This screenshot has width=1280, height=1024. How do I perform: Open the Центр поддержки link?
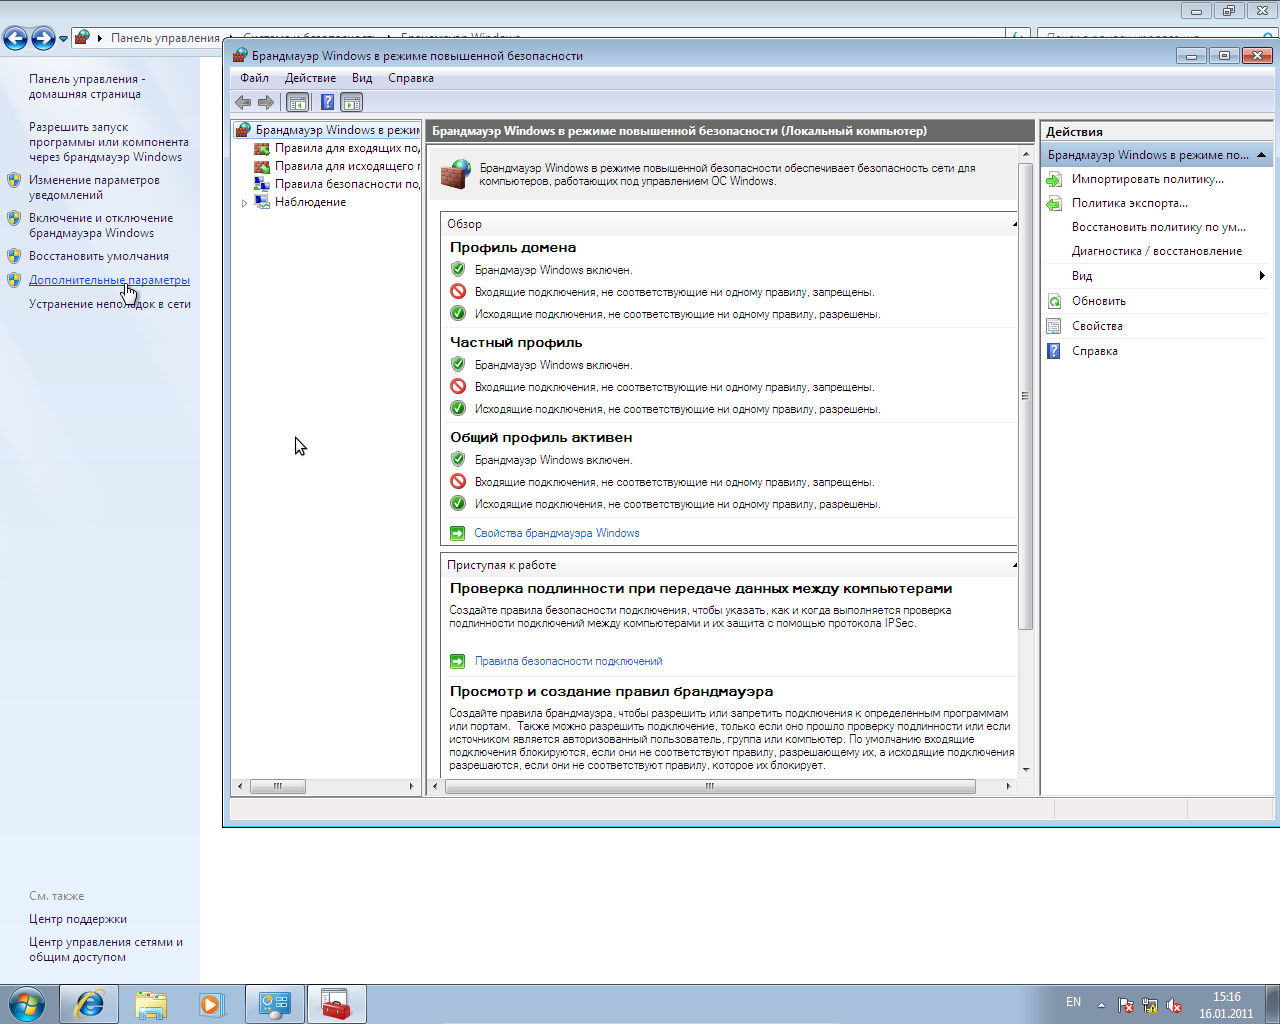(x=78, y=919)
